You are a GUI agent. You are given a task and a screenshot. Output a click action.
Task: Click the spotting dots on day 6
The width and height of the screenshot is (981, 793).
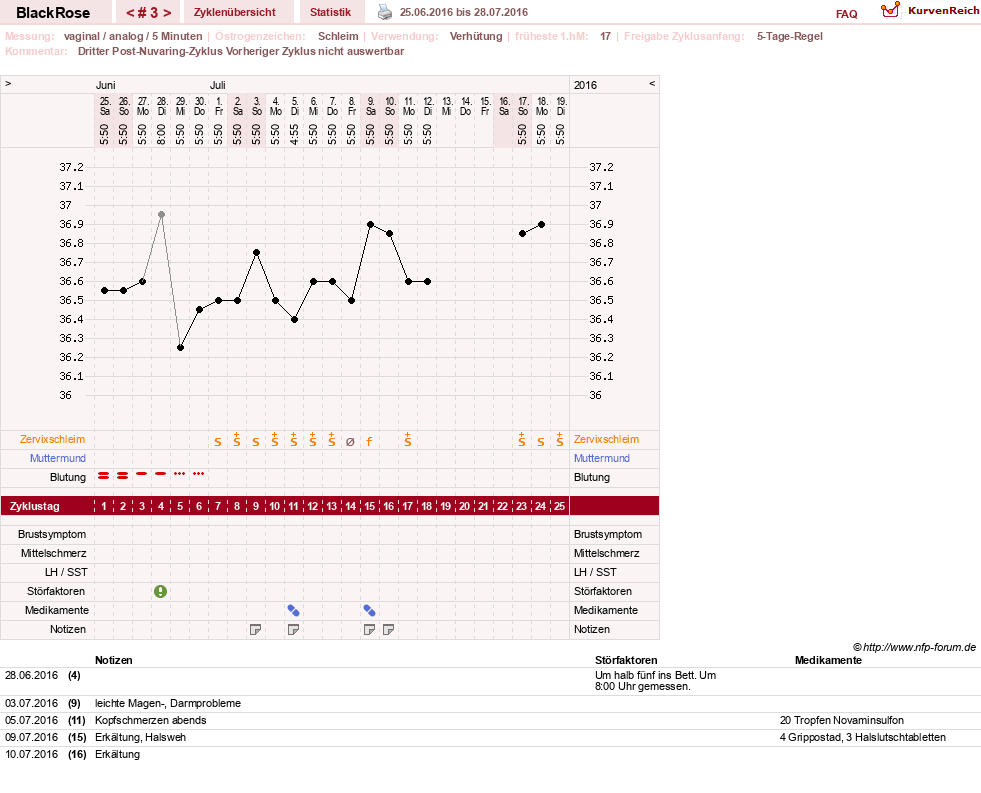click(199, 473)
